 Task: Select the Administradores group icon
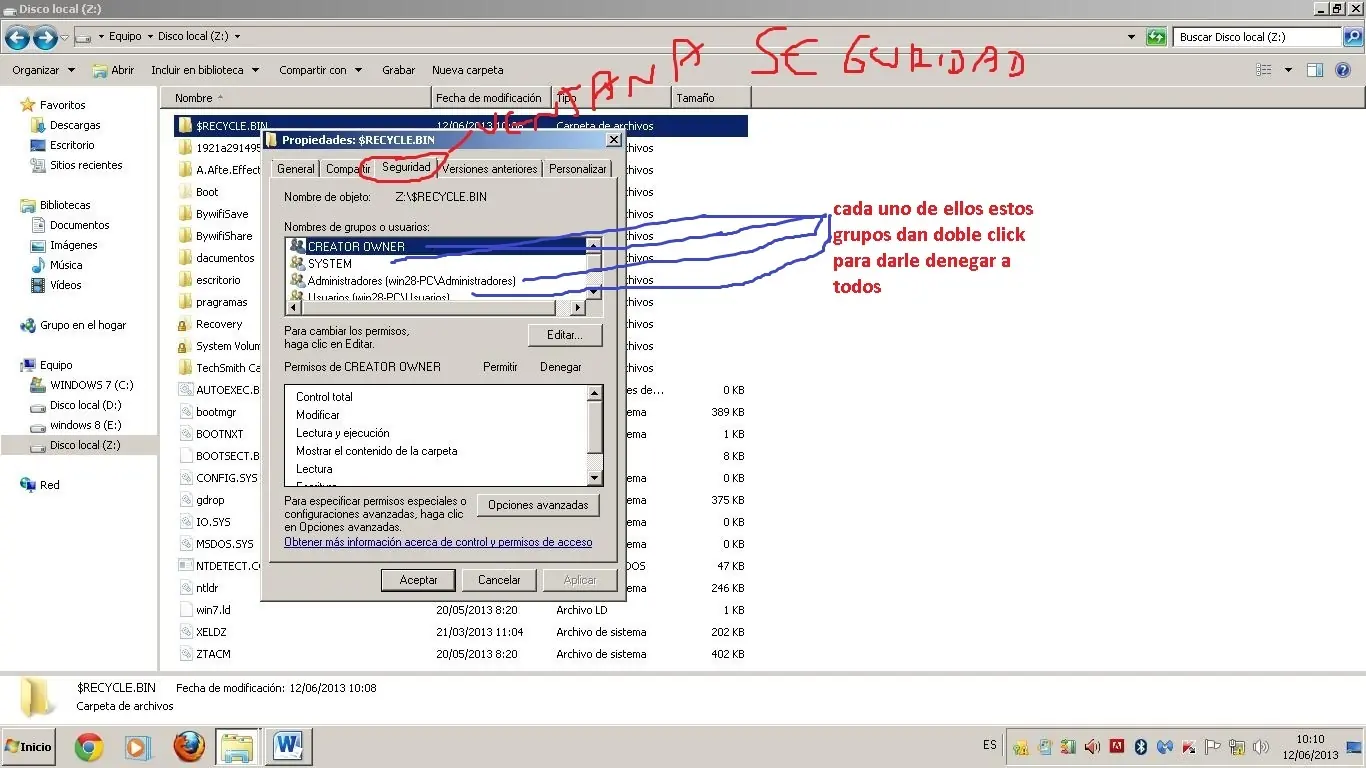[296, 281]
